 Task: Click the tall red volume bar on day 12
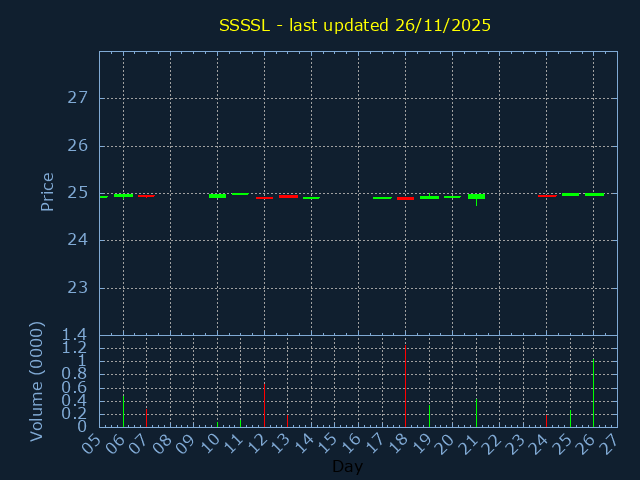click(x=264, y=405)
